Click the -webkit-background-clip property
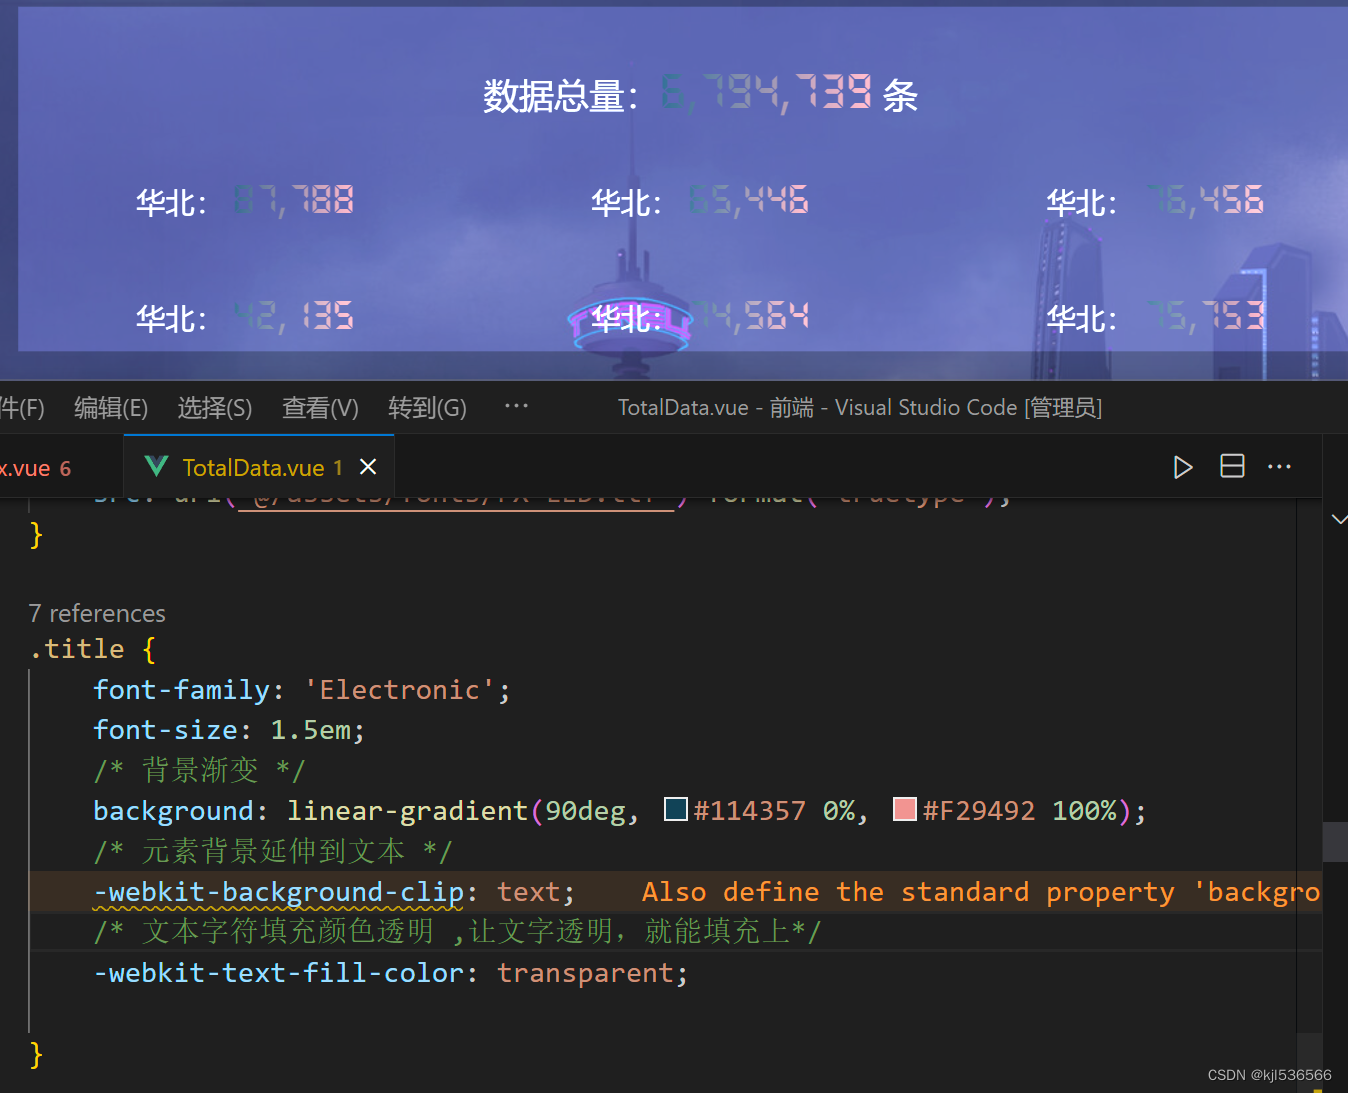1348x1093 pixels. tap(278, 892)
